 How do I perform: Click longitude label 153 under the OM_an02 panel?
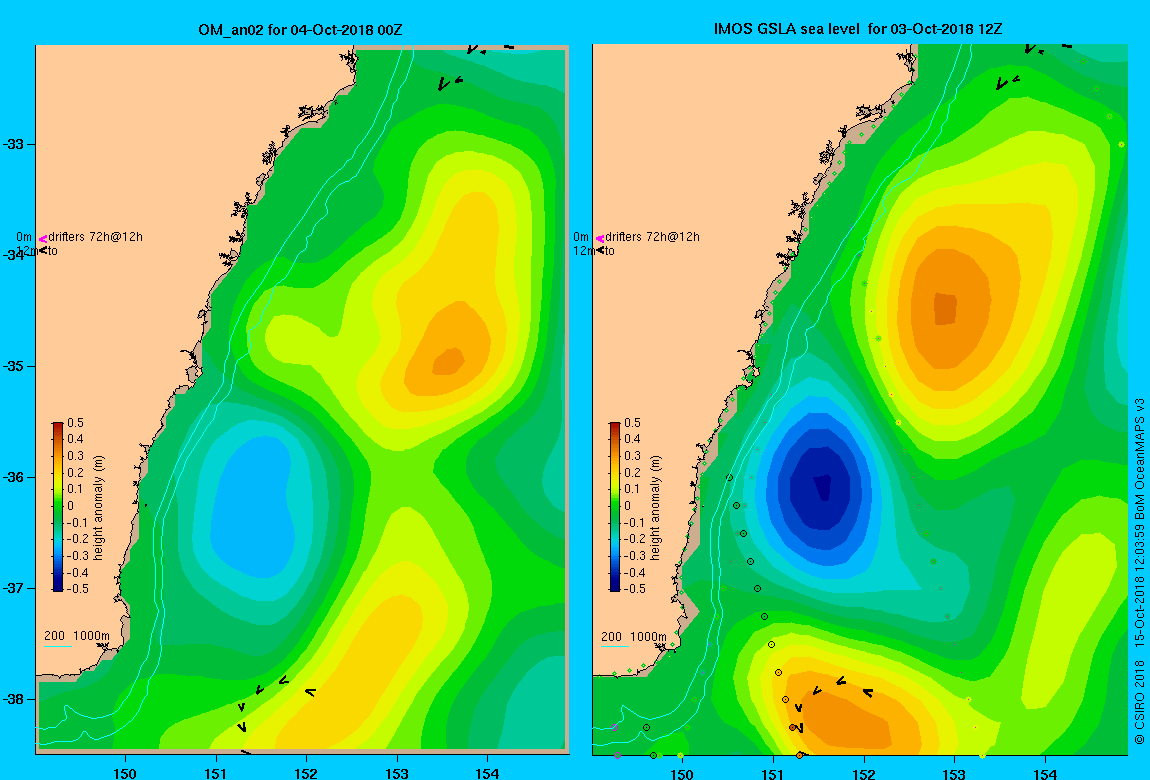tap(397, 773)
